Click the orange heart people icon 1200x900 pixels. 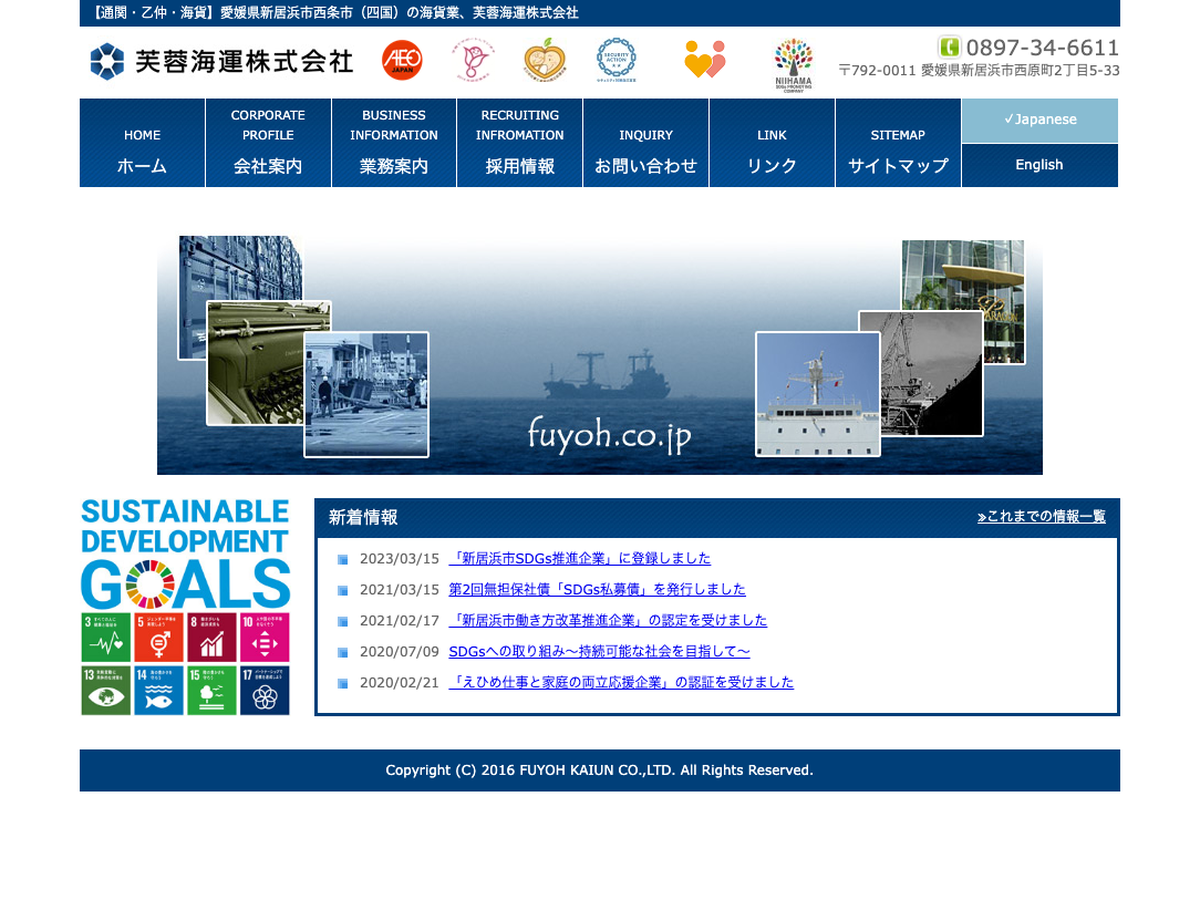pos(704,61)
